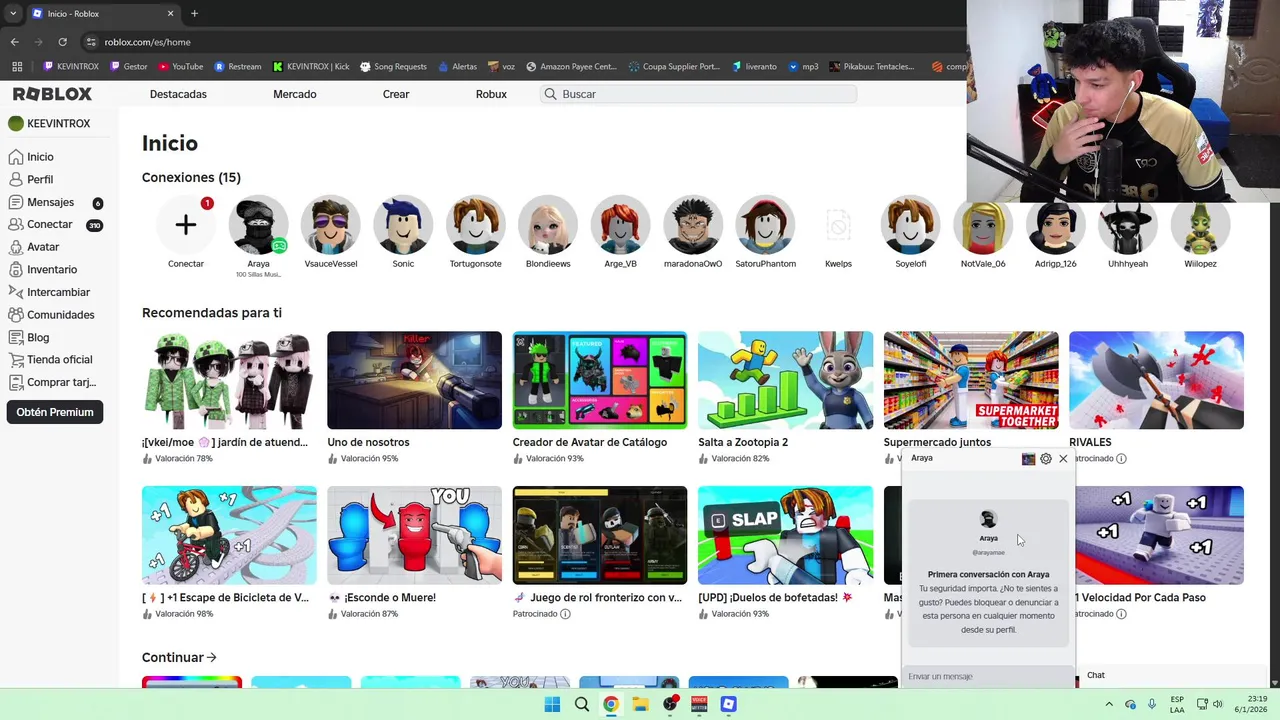Viewport: 1280px width, 720px height.
Task: Open Crear in top navigation
Action: pyautogui.click(x=396, y=94)
